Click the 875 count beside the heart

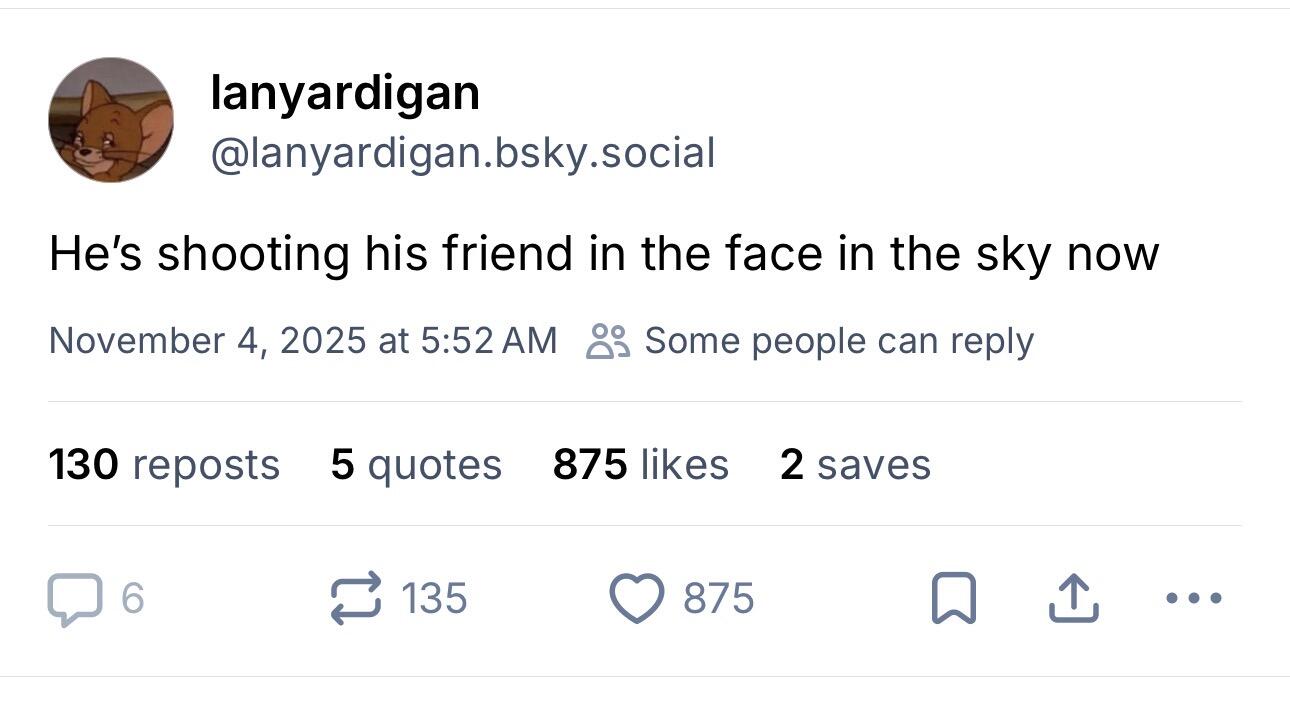718,599
